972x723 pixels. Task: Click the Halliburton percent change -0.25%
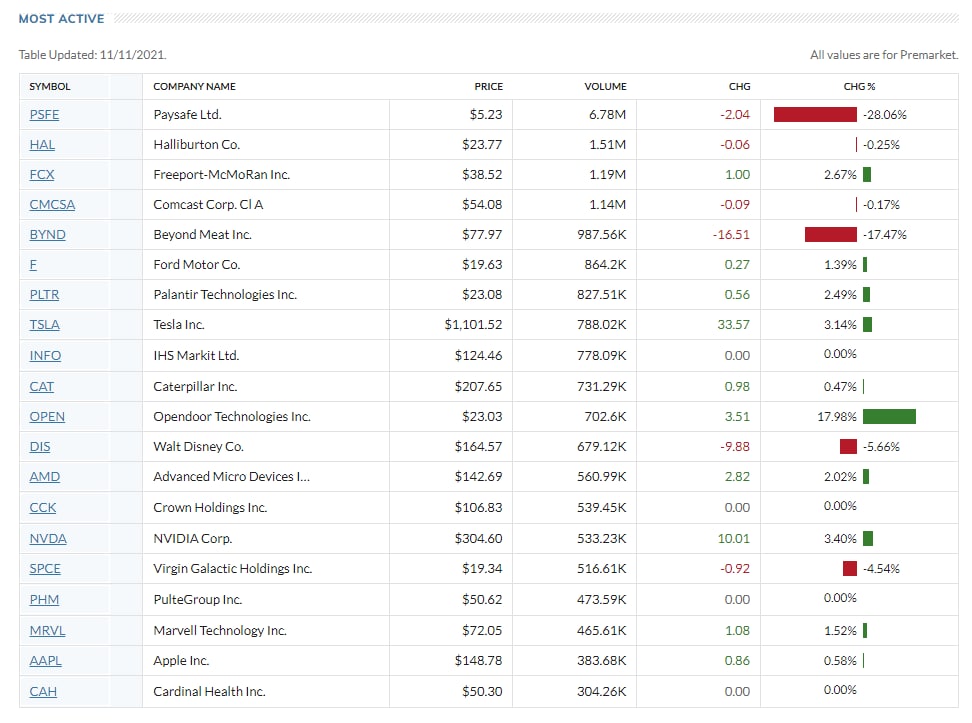click(x=881, y=144)
